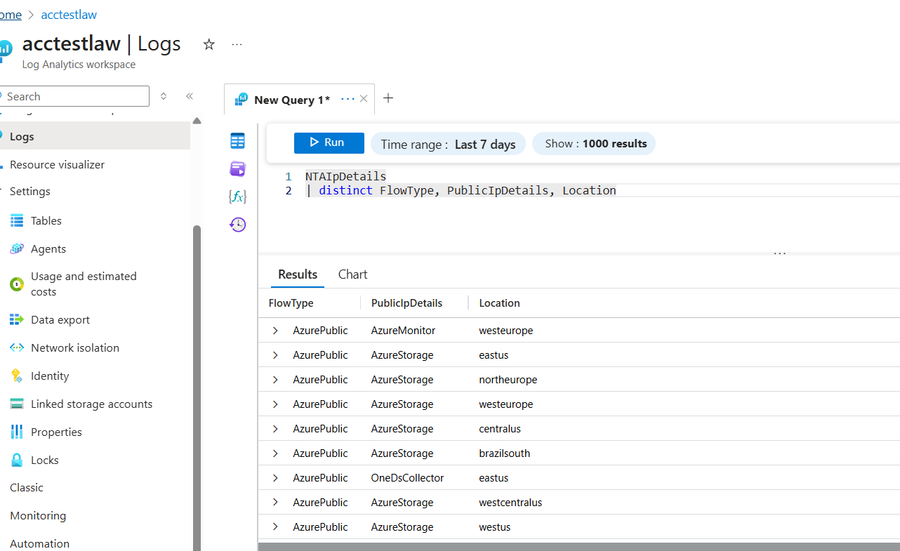
Task: Click the 'AzureMonitor' cell
Action: tap(403, 331)
